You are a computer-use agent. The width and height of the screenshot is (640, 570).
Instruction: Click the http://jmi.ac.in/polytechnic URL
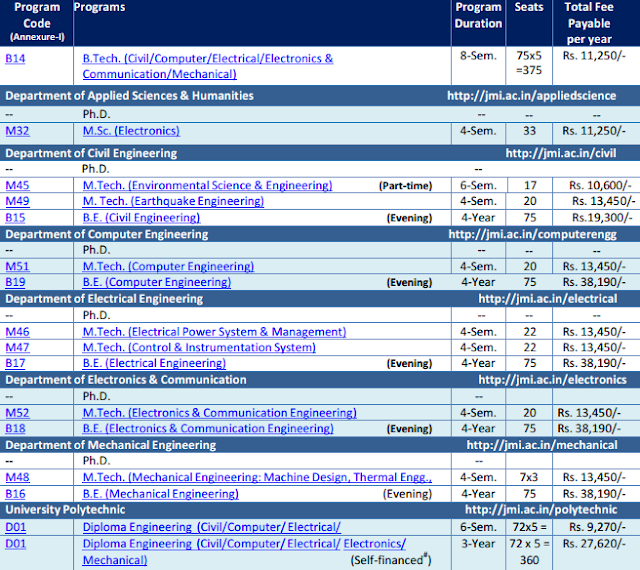(541, 510)
